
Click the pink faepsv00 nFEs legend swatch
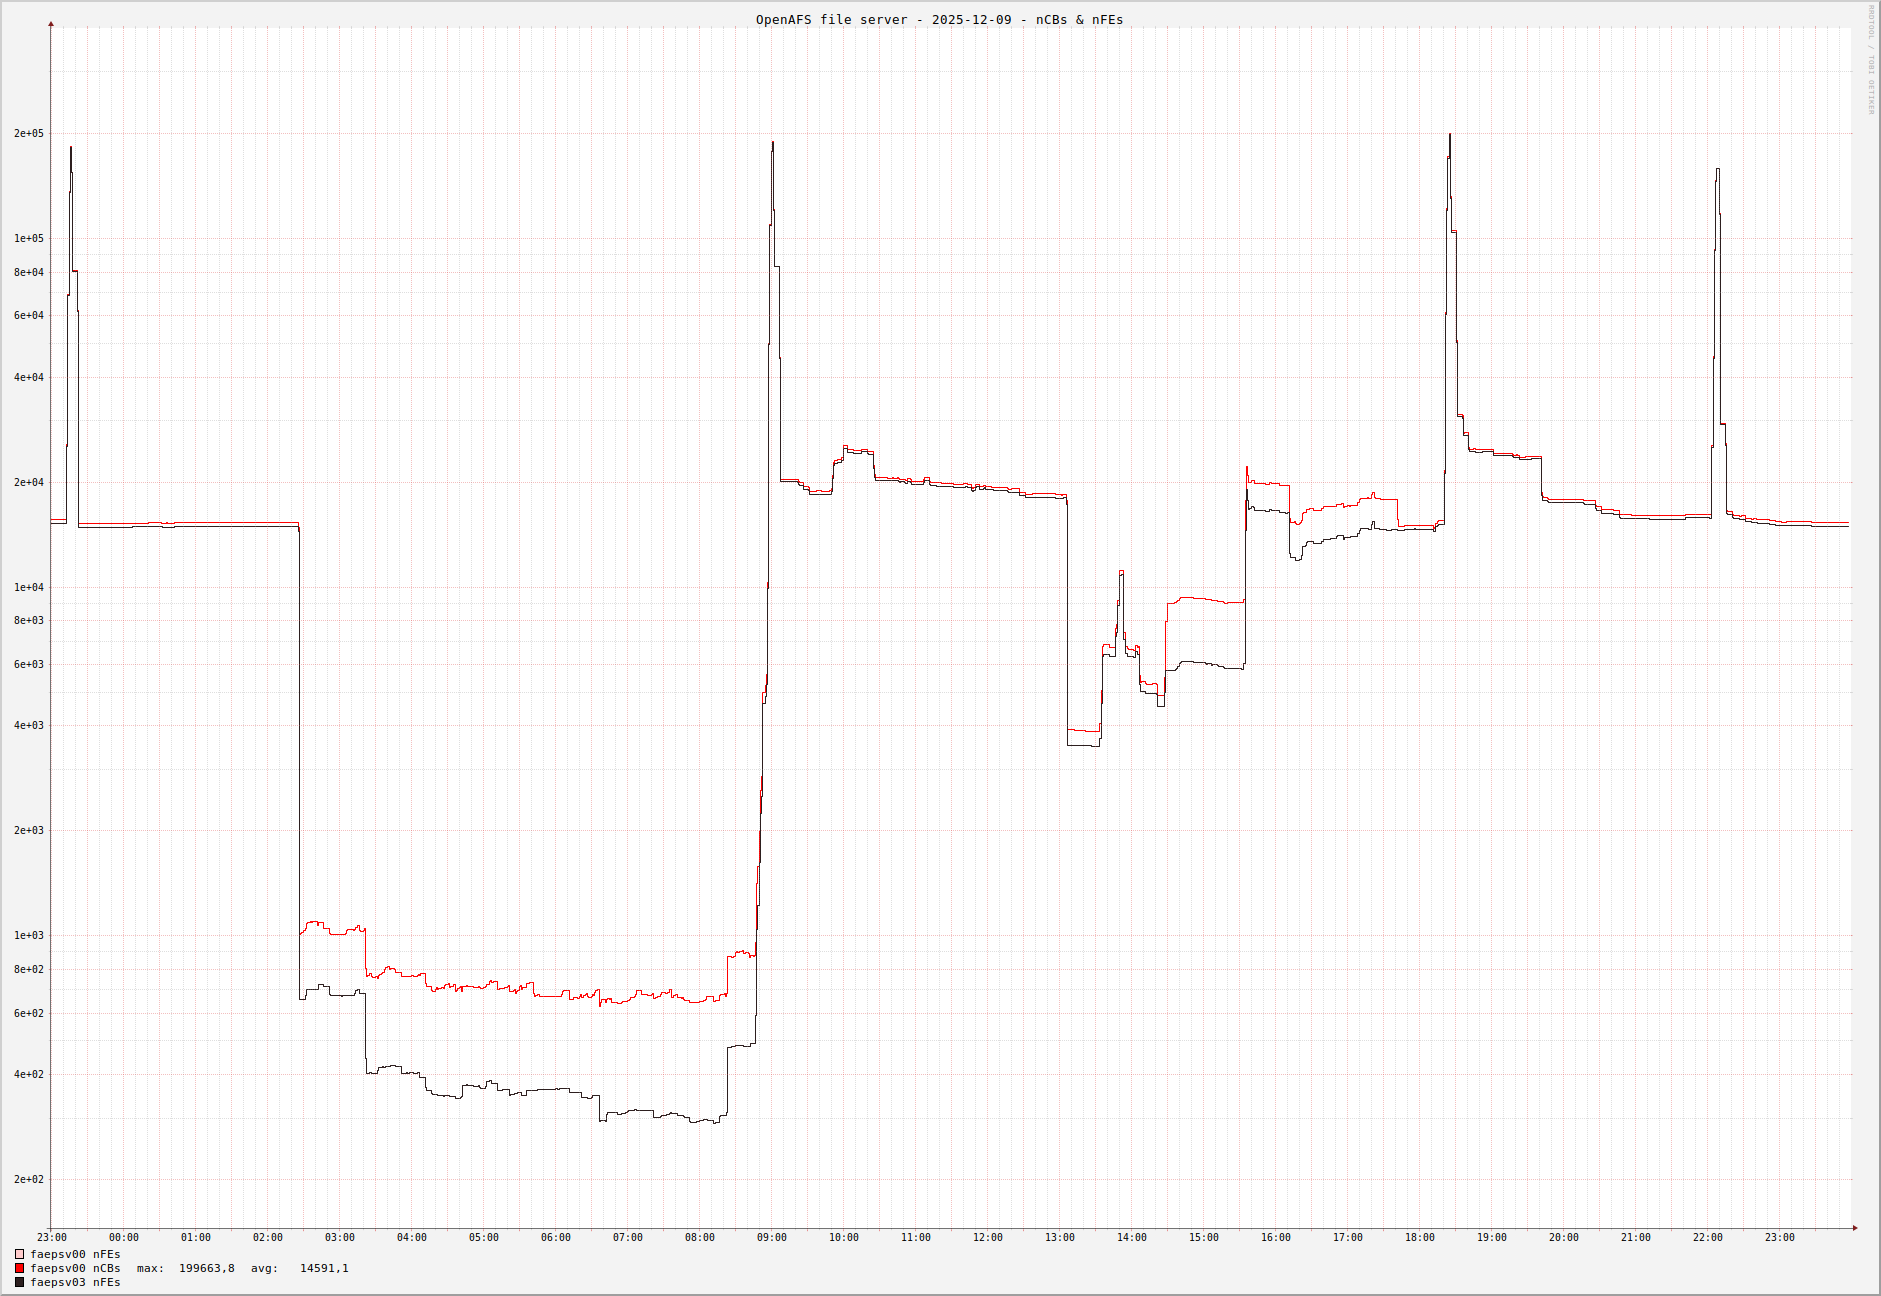click(19, 1254)
